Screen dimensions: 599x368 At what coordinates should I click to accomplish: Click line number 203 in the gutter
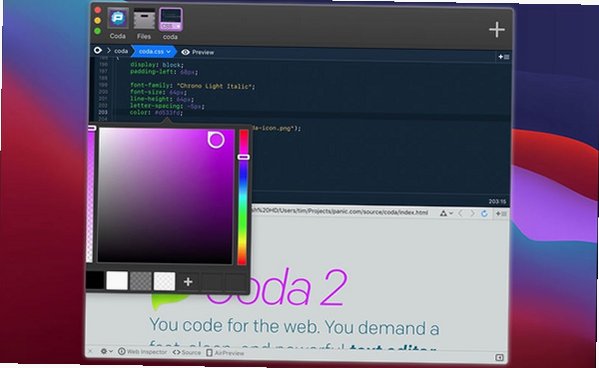click(103, 113)
